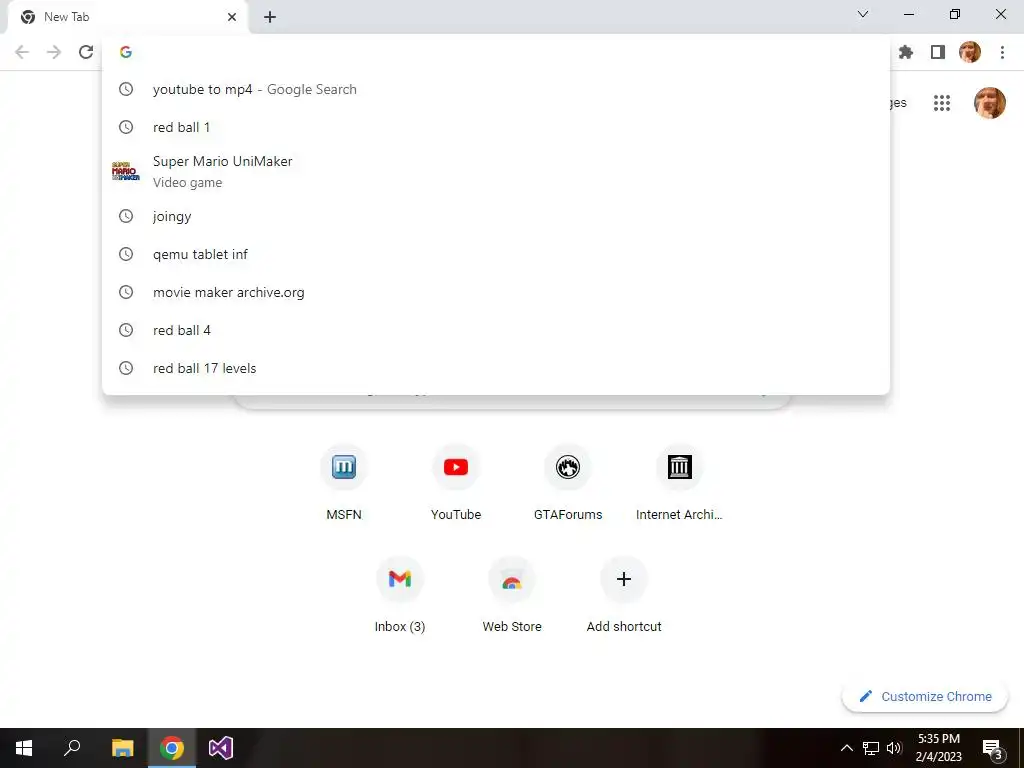The height and width of the screenshot is (768, 1024).
Task: Select suggestion 'red ball 17 levels'
Action: 496,368
